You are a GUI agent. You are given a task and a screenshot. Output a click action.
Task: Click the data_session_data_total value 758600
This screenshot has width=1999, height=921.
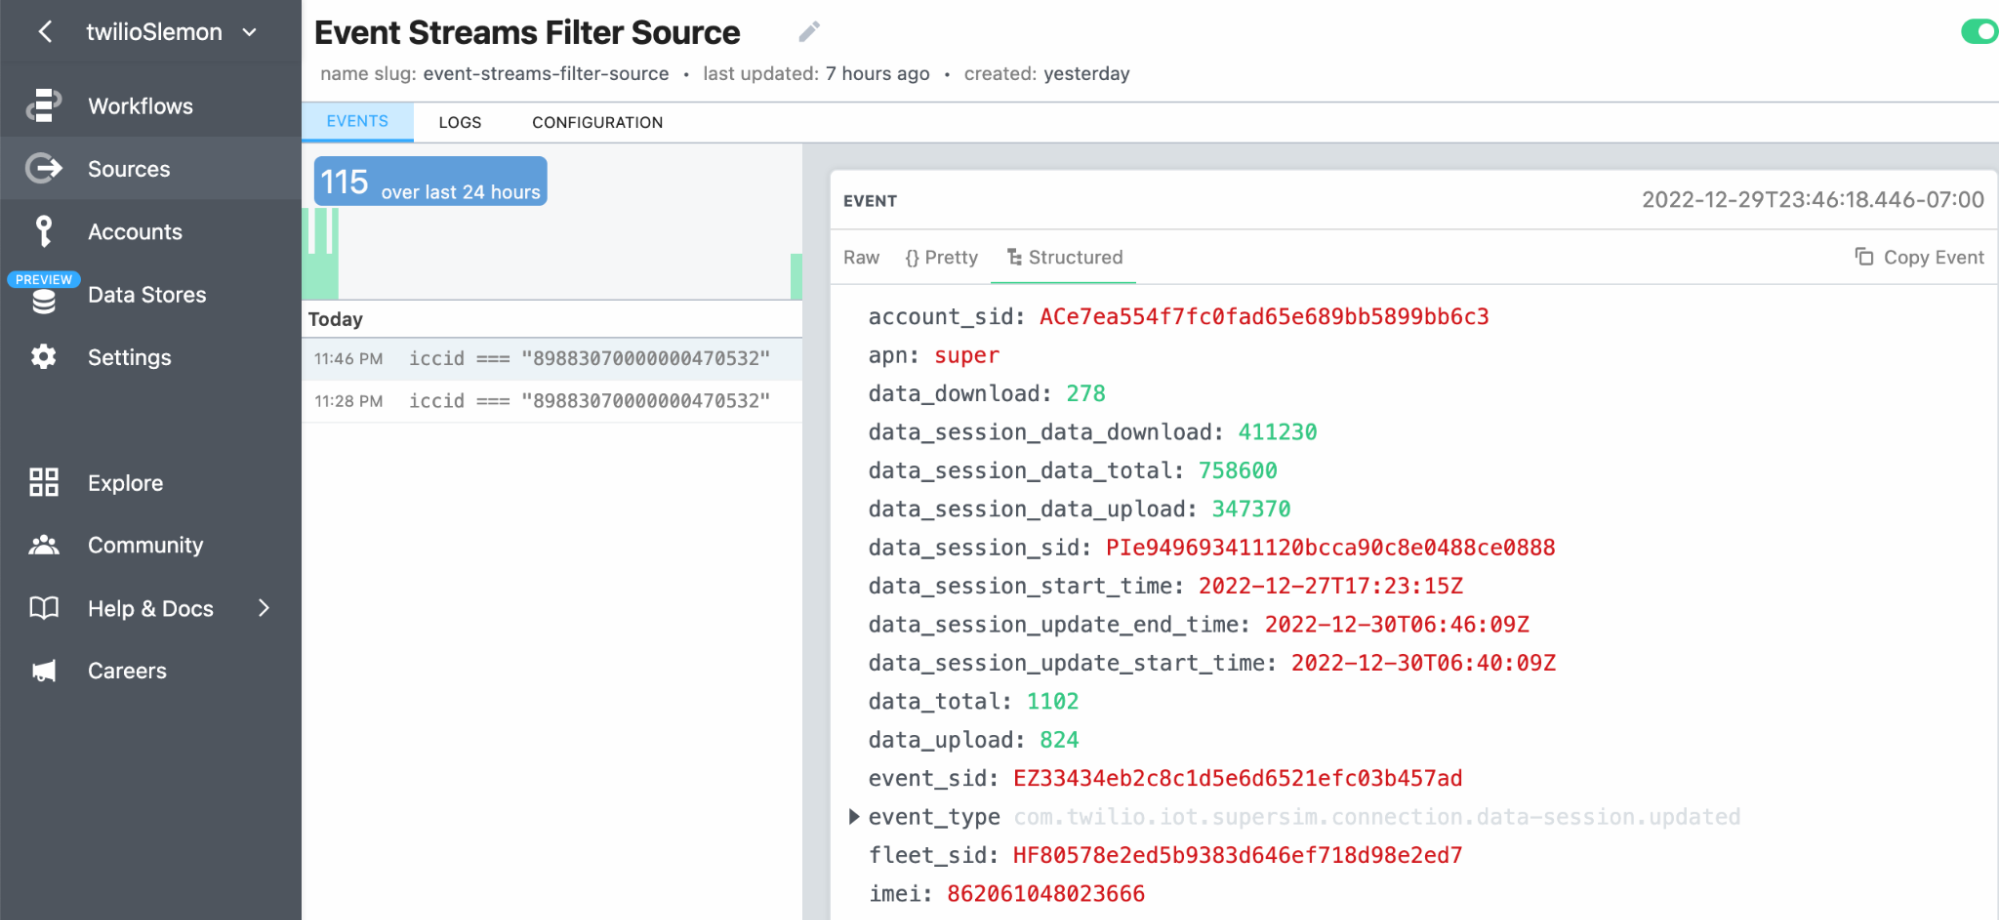tap(1237, 471)
